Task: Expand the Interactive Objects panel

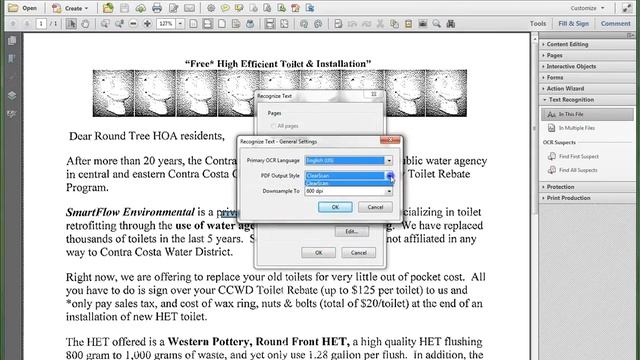Action: [x=587, y=66]
